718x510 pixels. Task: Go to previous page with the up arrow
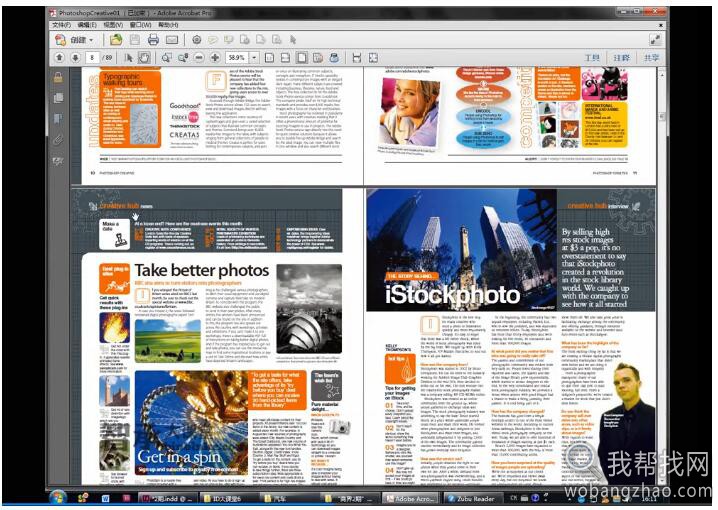[59, 58]
